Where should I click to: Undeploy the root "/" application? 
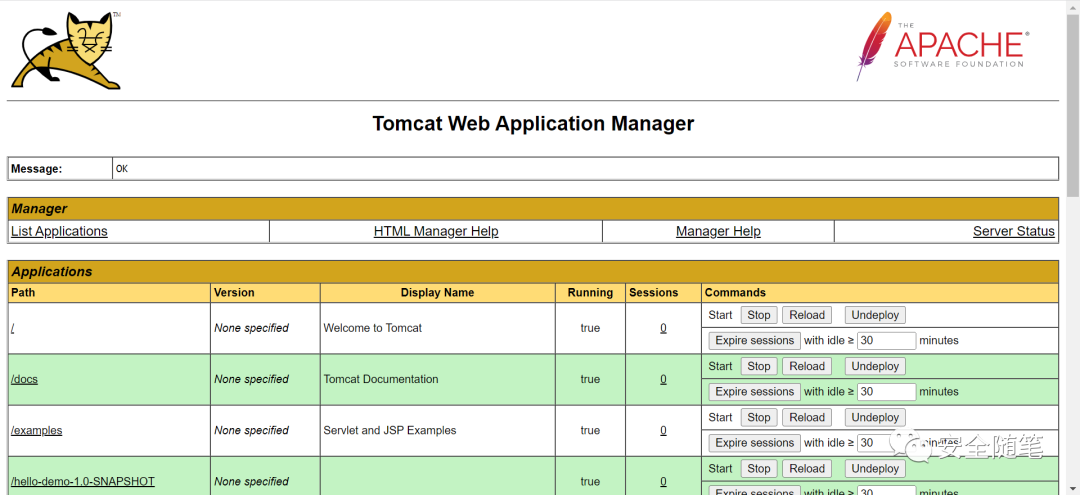[875, 315]
